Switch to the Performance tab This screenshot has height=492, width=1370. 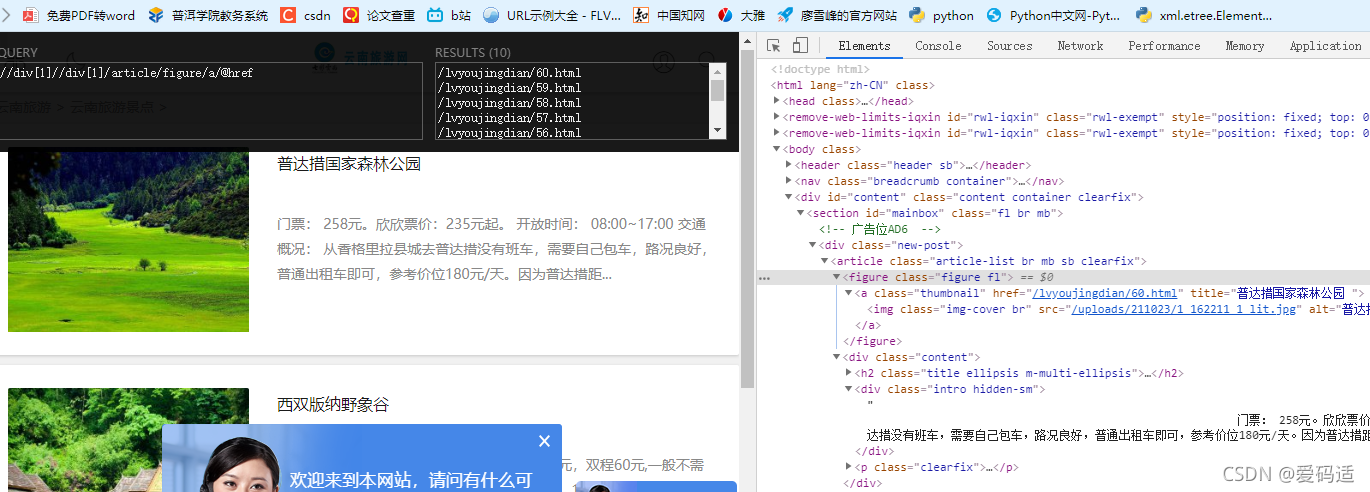click(x=1164, y=46)
